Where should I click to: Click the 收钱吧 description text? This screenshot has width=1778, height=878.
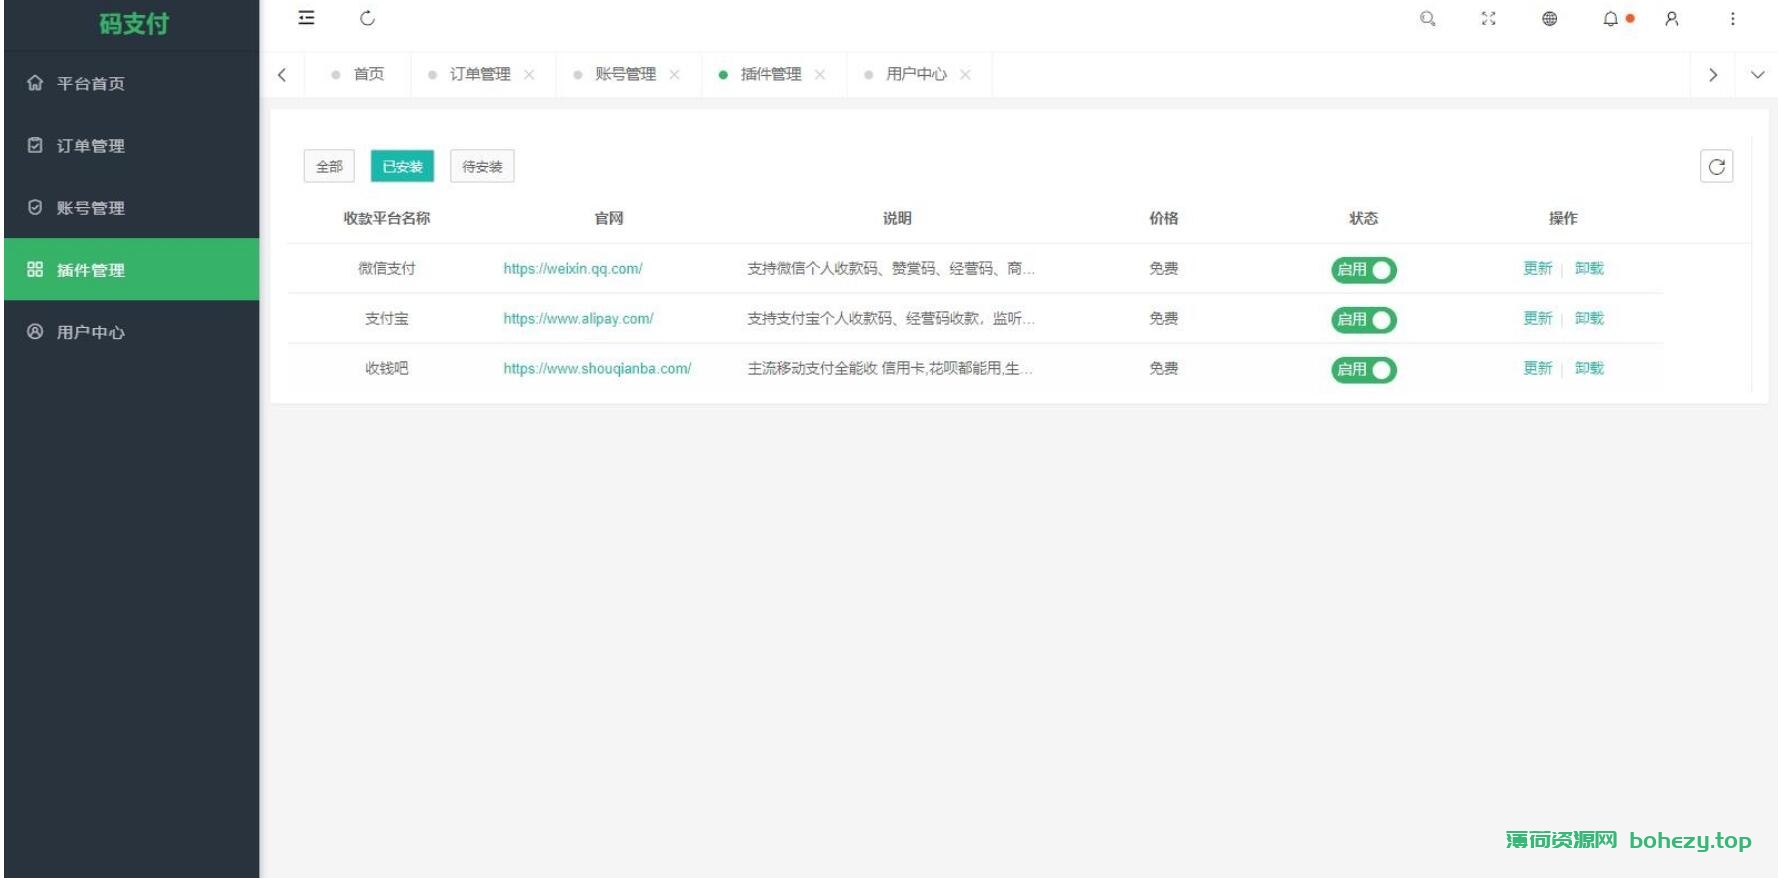click(x=890, y=368)
